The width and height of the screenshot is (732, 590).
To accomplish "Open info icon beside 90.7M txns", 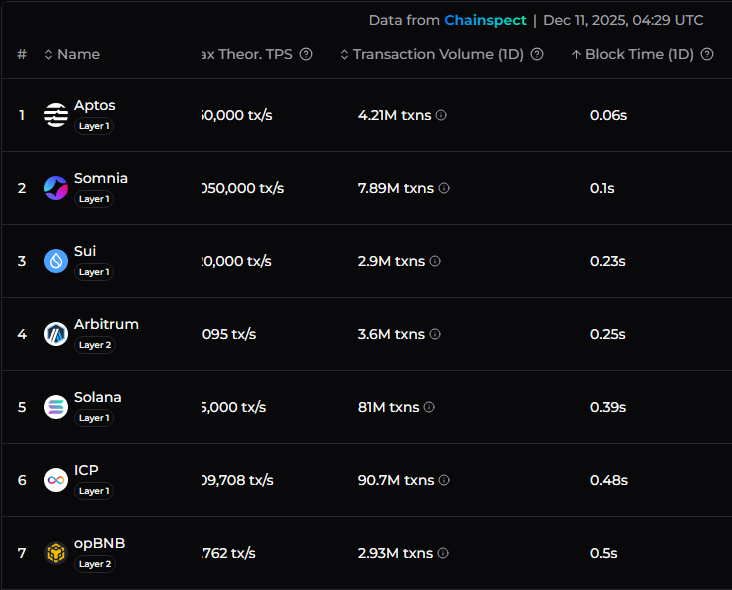I will coord(444,480).
